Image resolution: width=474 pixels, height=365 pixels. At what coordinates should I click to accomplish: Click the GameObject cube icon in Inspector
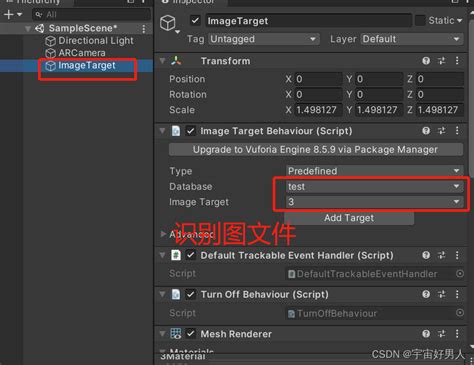click(168, 23)
